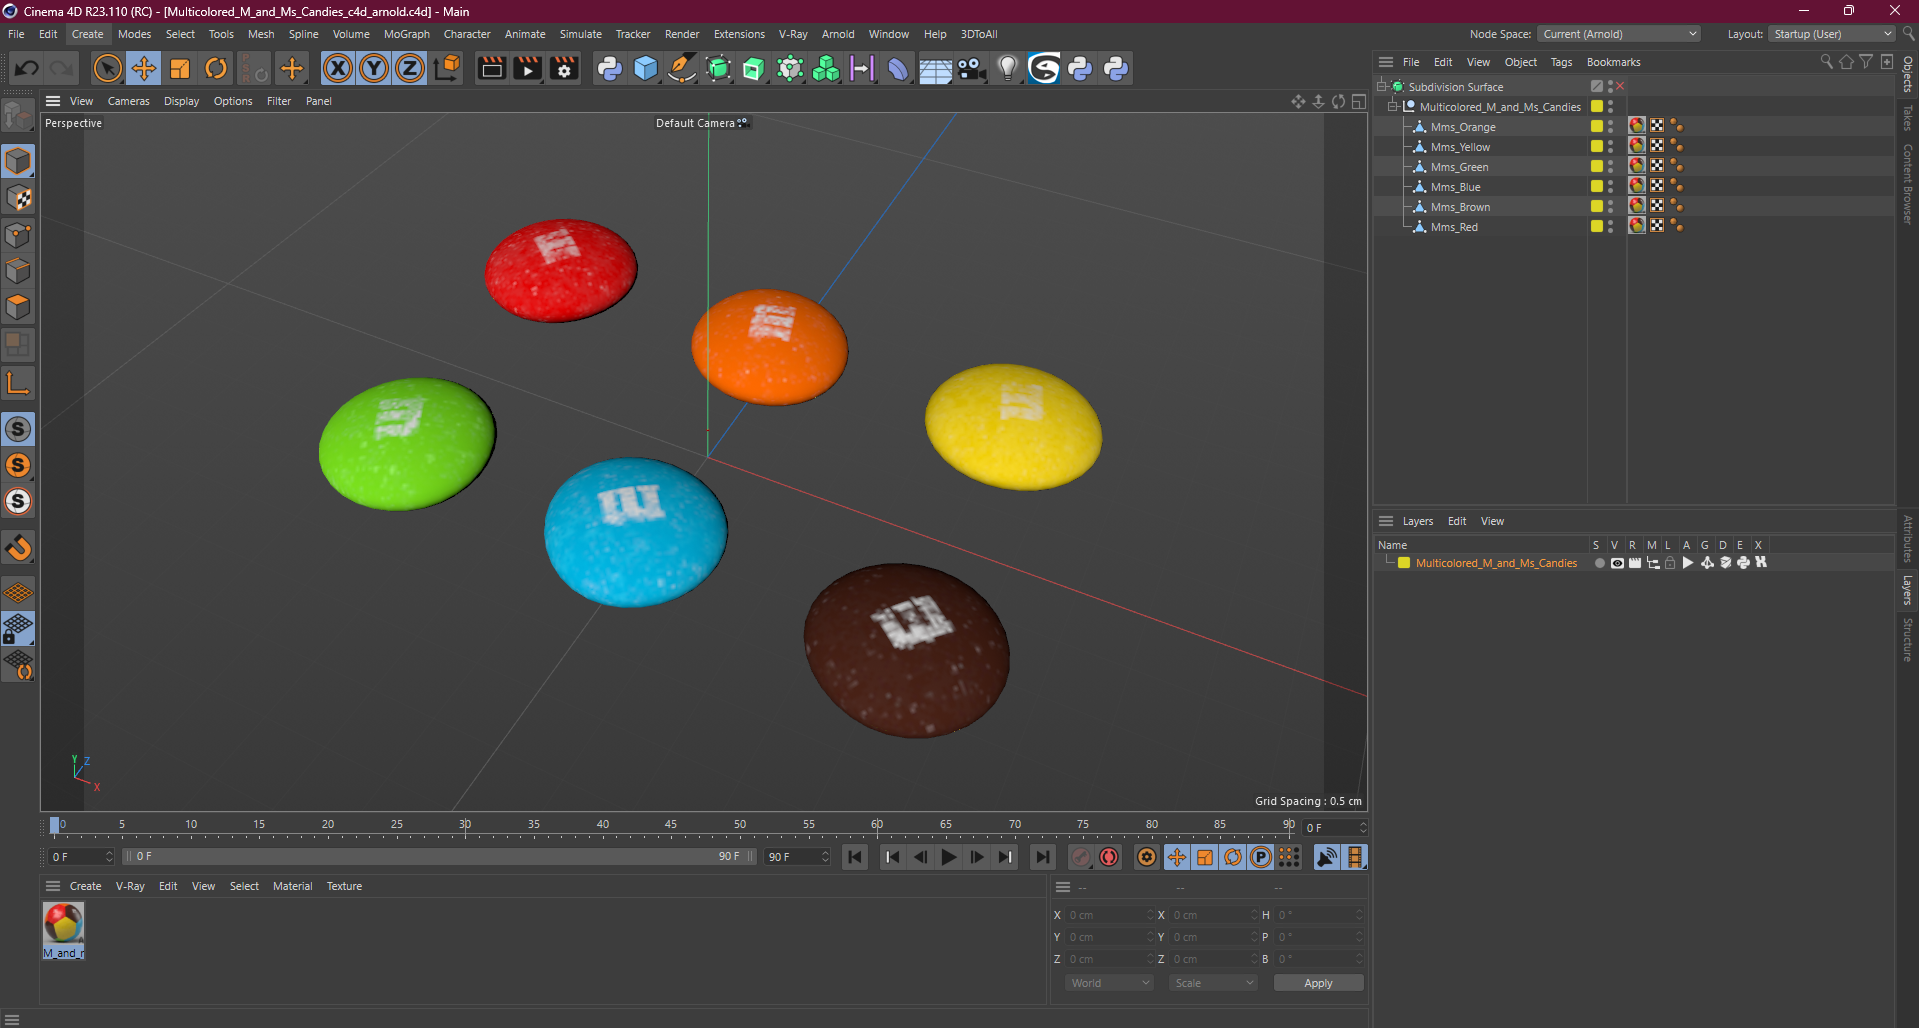This screenshot has height=1028, width=1919.
Task: Click Render View clapperboard icon
Action: [x=491, y=68]
